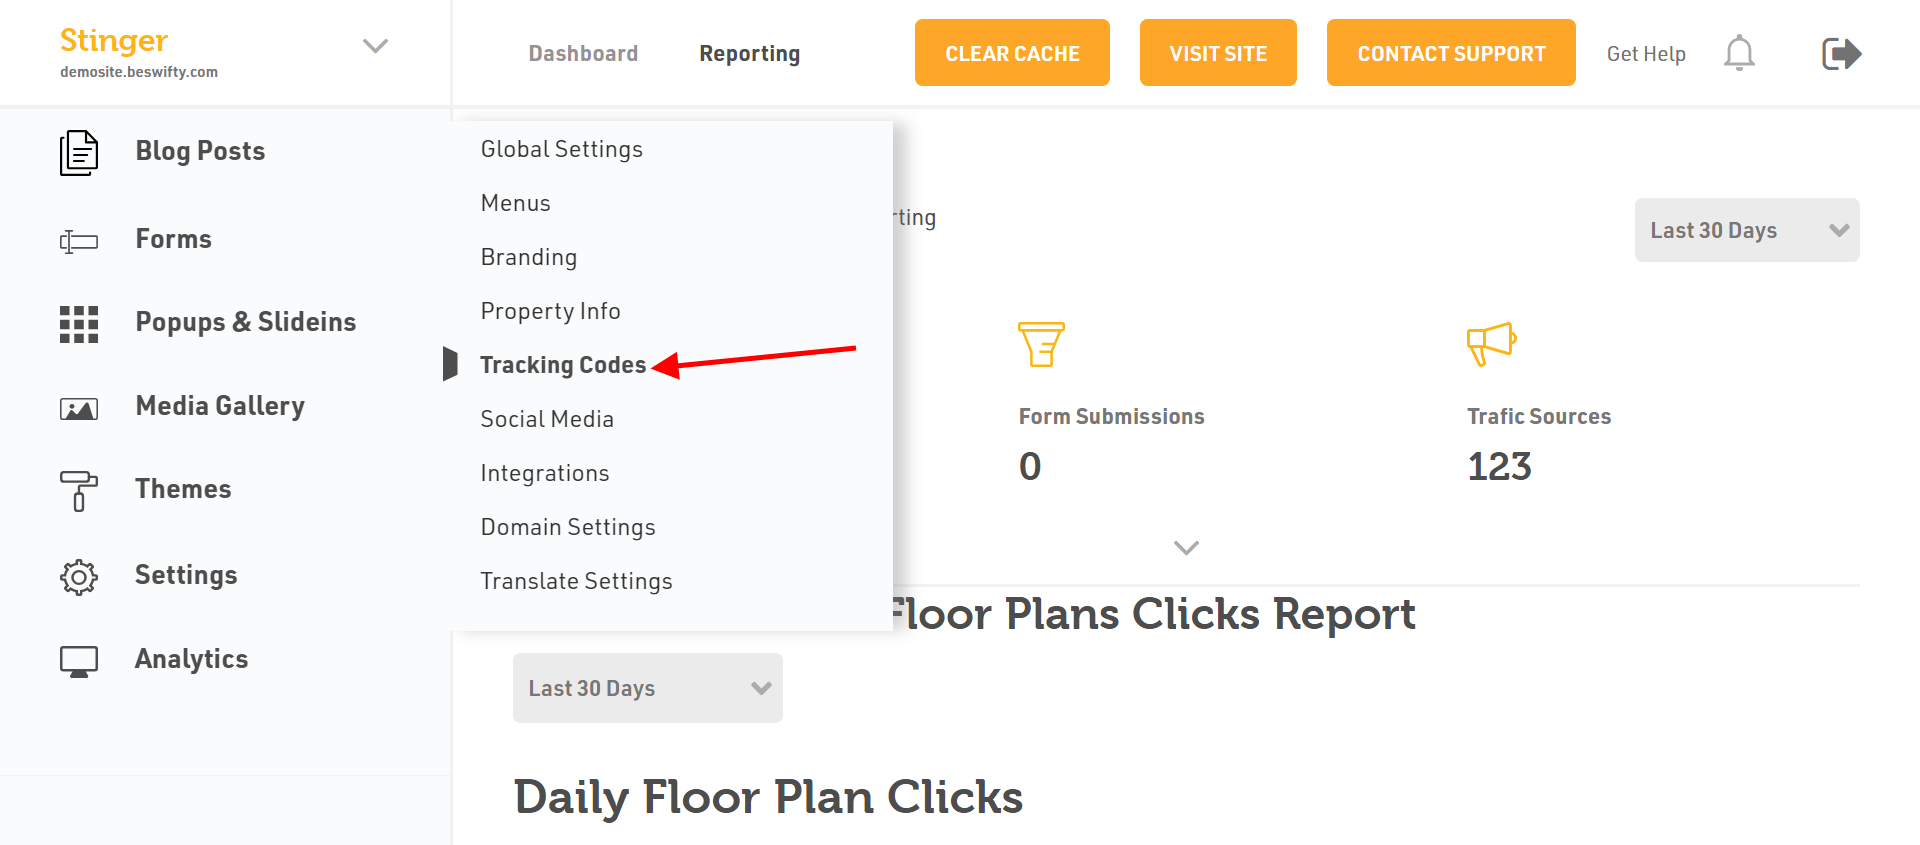Viewport: 1920px width, 845px height.
Task: Switch to the Reporting tab
Action: (x=749, y=54)
